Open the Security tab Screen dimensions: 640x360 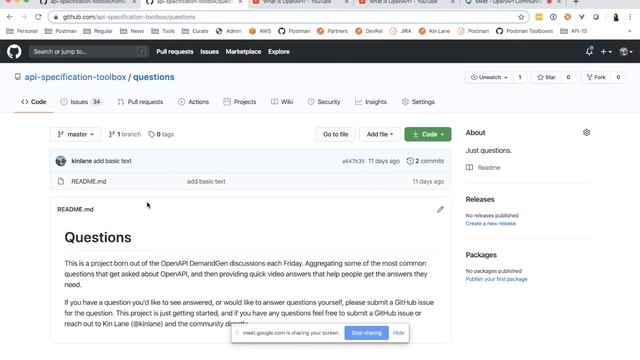tap(324, 102)
